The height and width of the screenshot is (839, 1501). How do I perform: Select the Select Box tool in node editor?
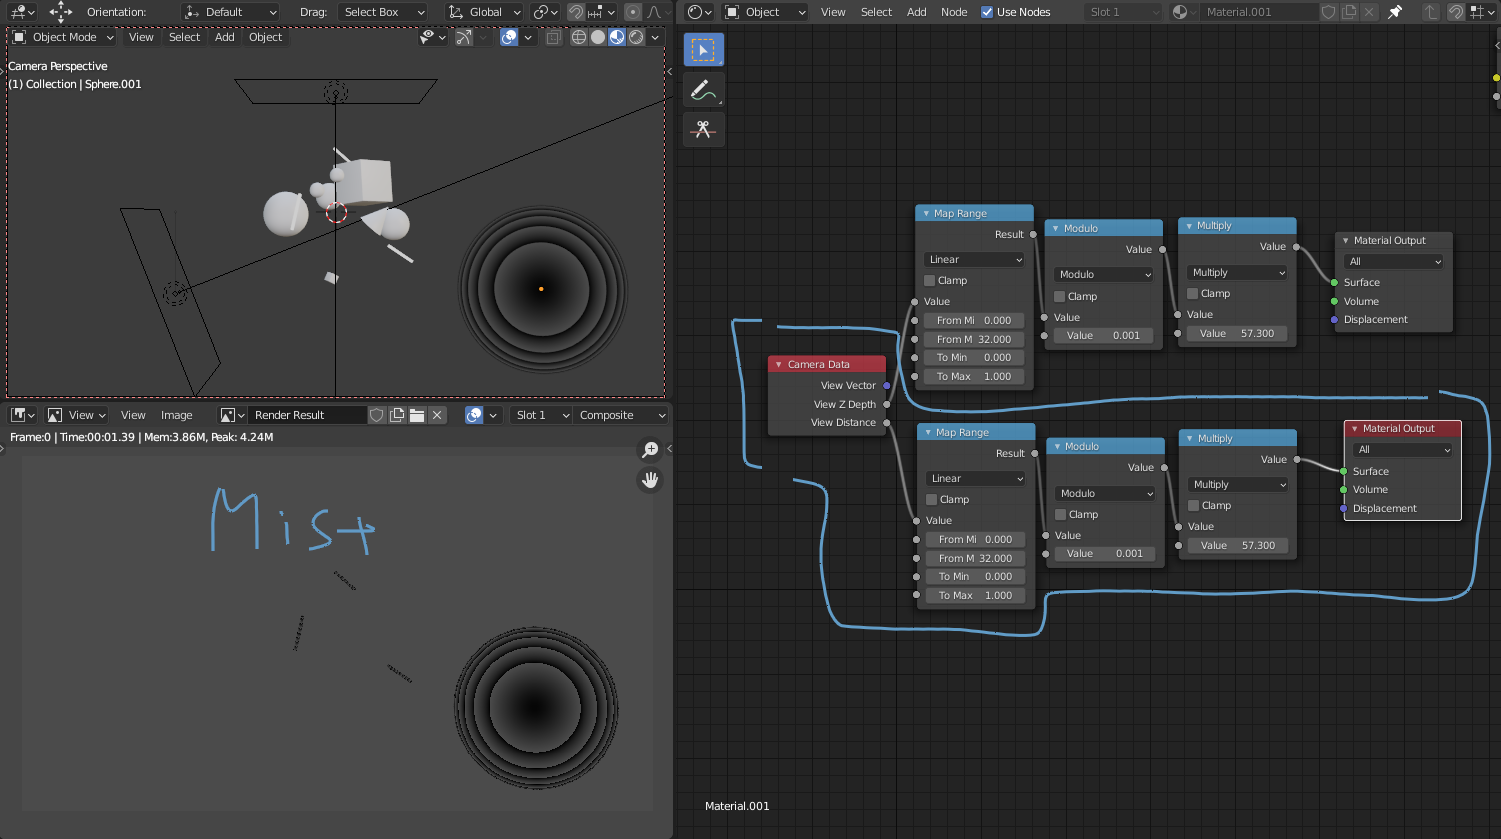click(703, 50)
